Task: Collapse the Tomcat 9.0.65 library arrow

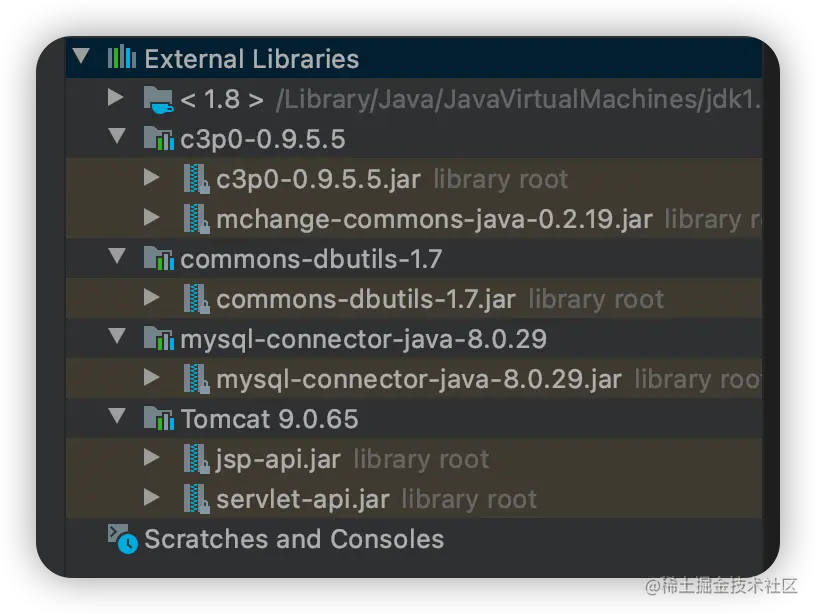Action: click(x=117, y=417)
